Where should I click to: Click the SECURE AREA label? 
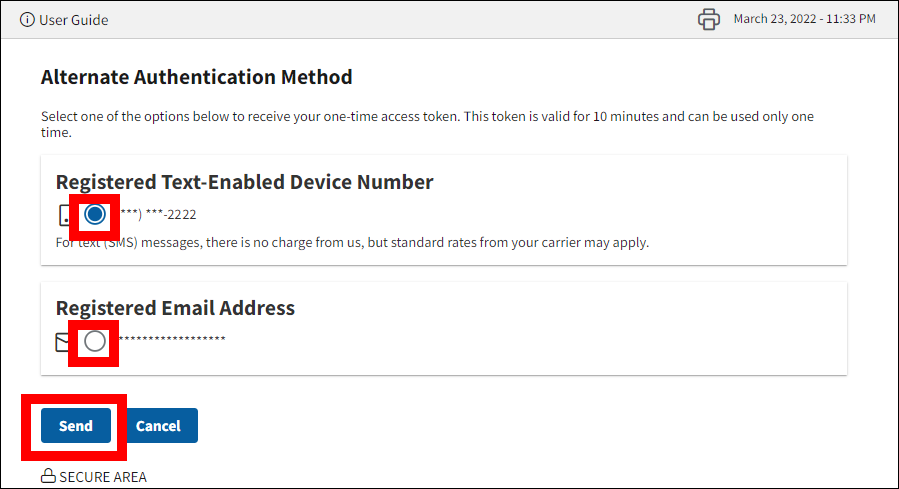click(x=103, y=477)
